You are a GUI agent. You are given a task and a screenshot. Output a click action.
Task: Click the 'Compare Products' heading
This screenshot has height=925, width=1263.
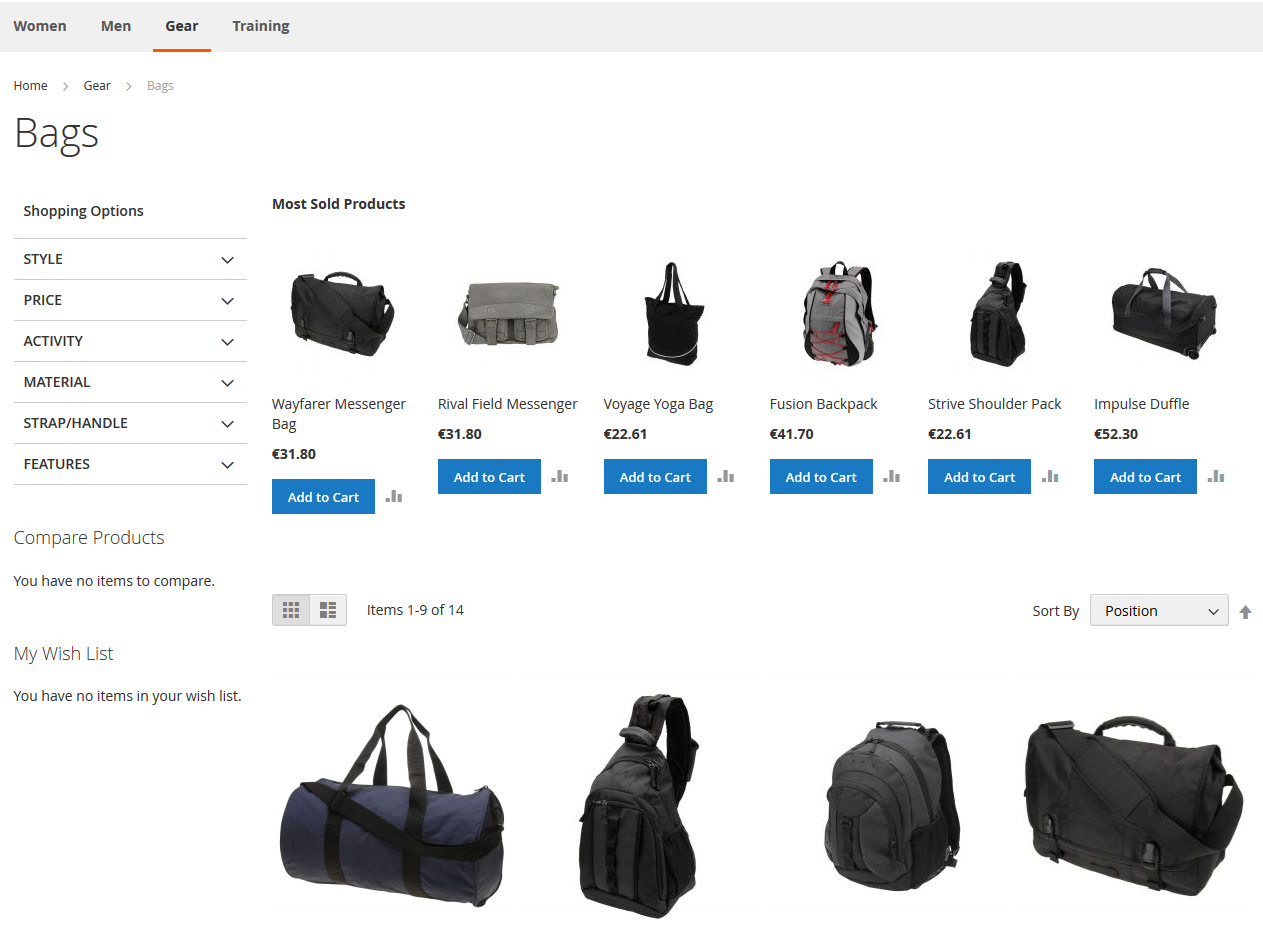point(89,538)
